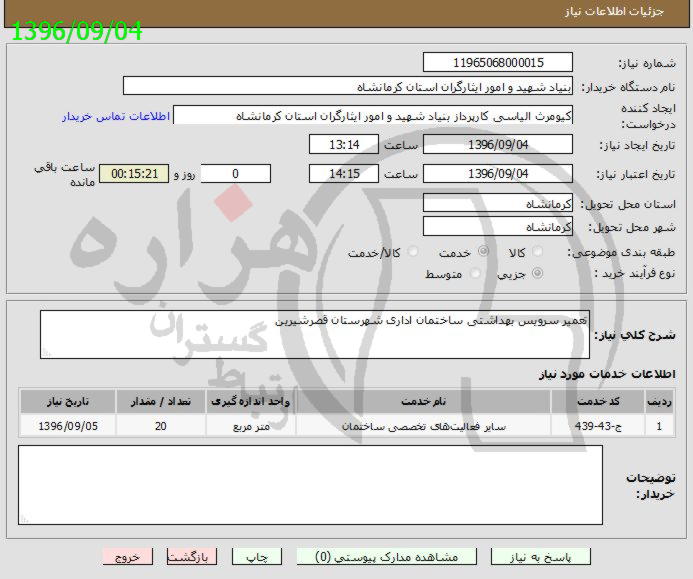Open 'اطلاعات تماس خریدار' link
This screenshot has height=579, width=693.
pyautogui.click(x=116, y=116)
